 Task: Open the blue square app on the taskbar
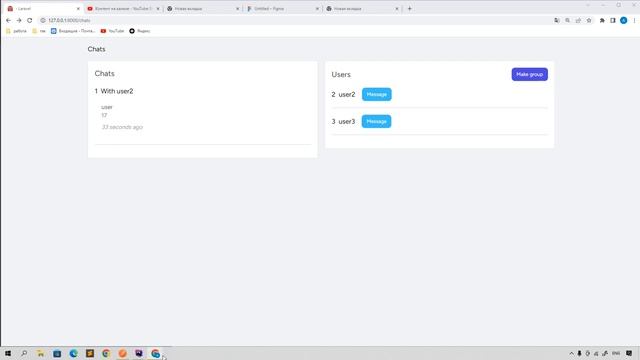click(57, 353)
